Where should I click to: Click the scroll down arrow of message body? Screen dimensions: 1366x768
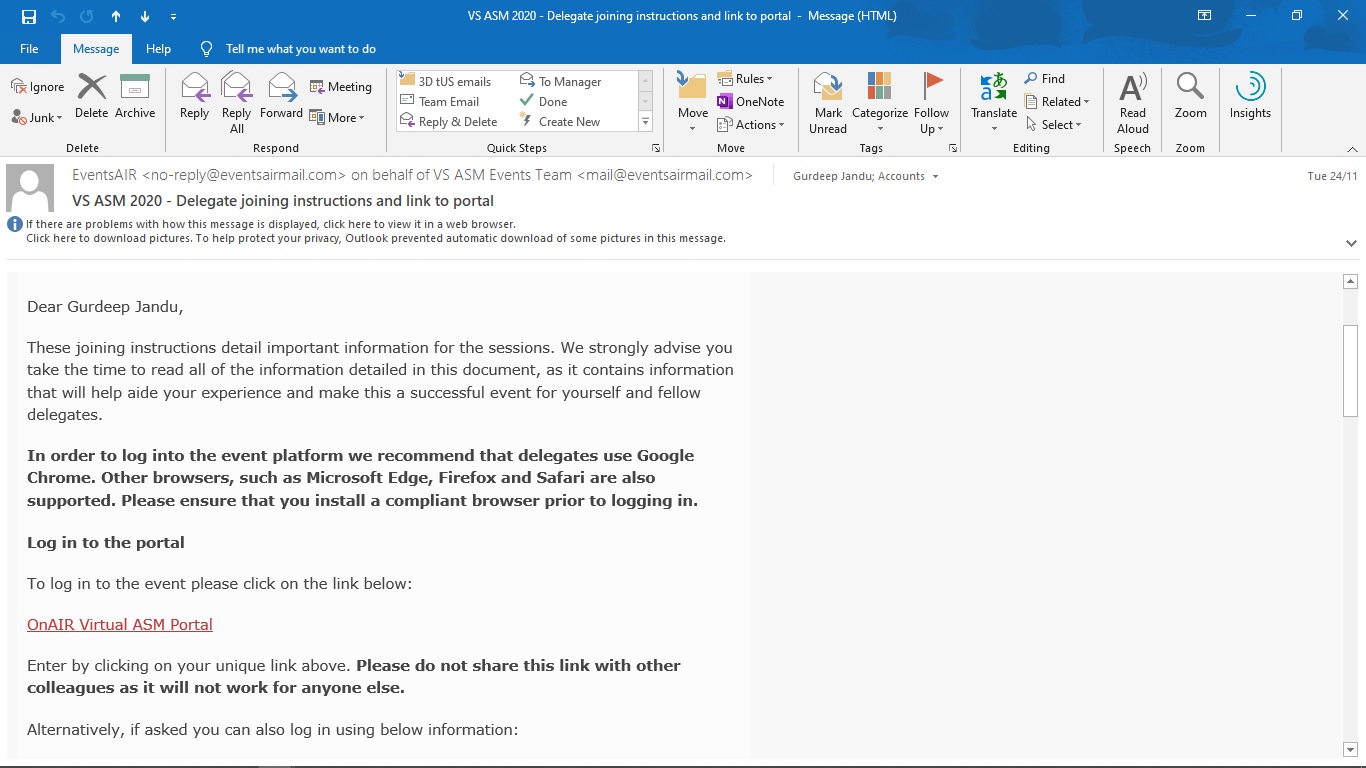click(1350, 749)
